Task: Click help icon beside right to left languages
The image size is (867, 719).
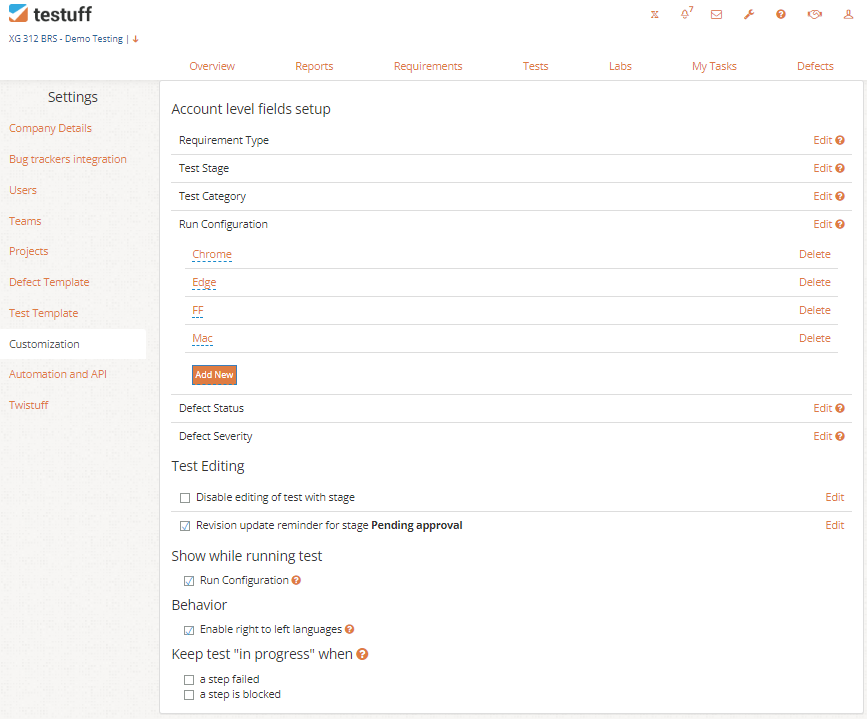Action: (349, 629)
